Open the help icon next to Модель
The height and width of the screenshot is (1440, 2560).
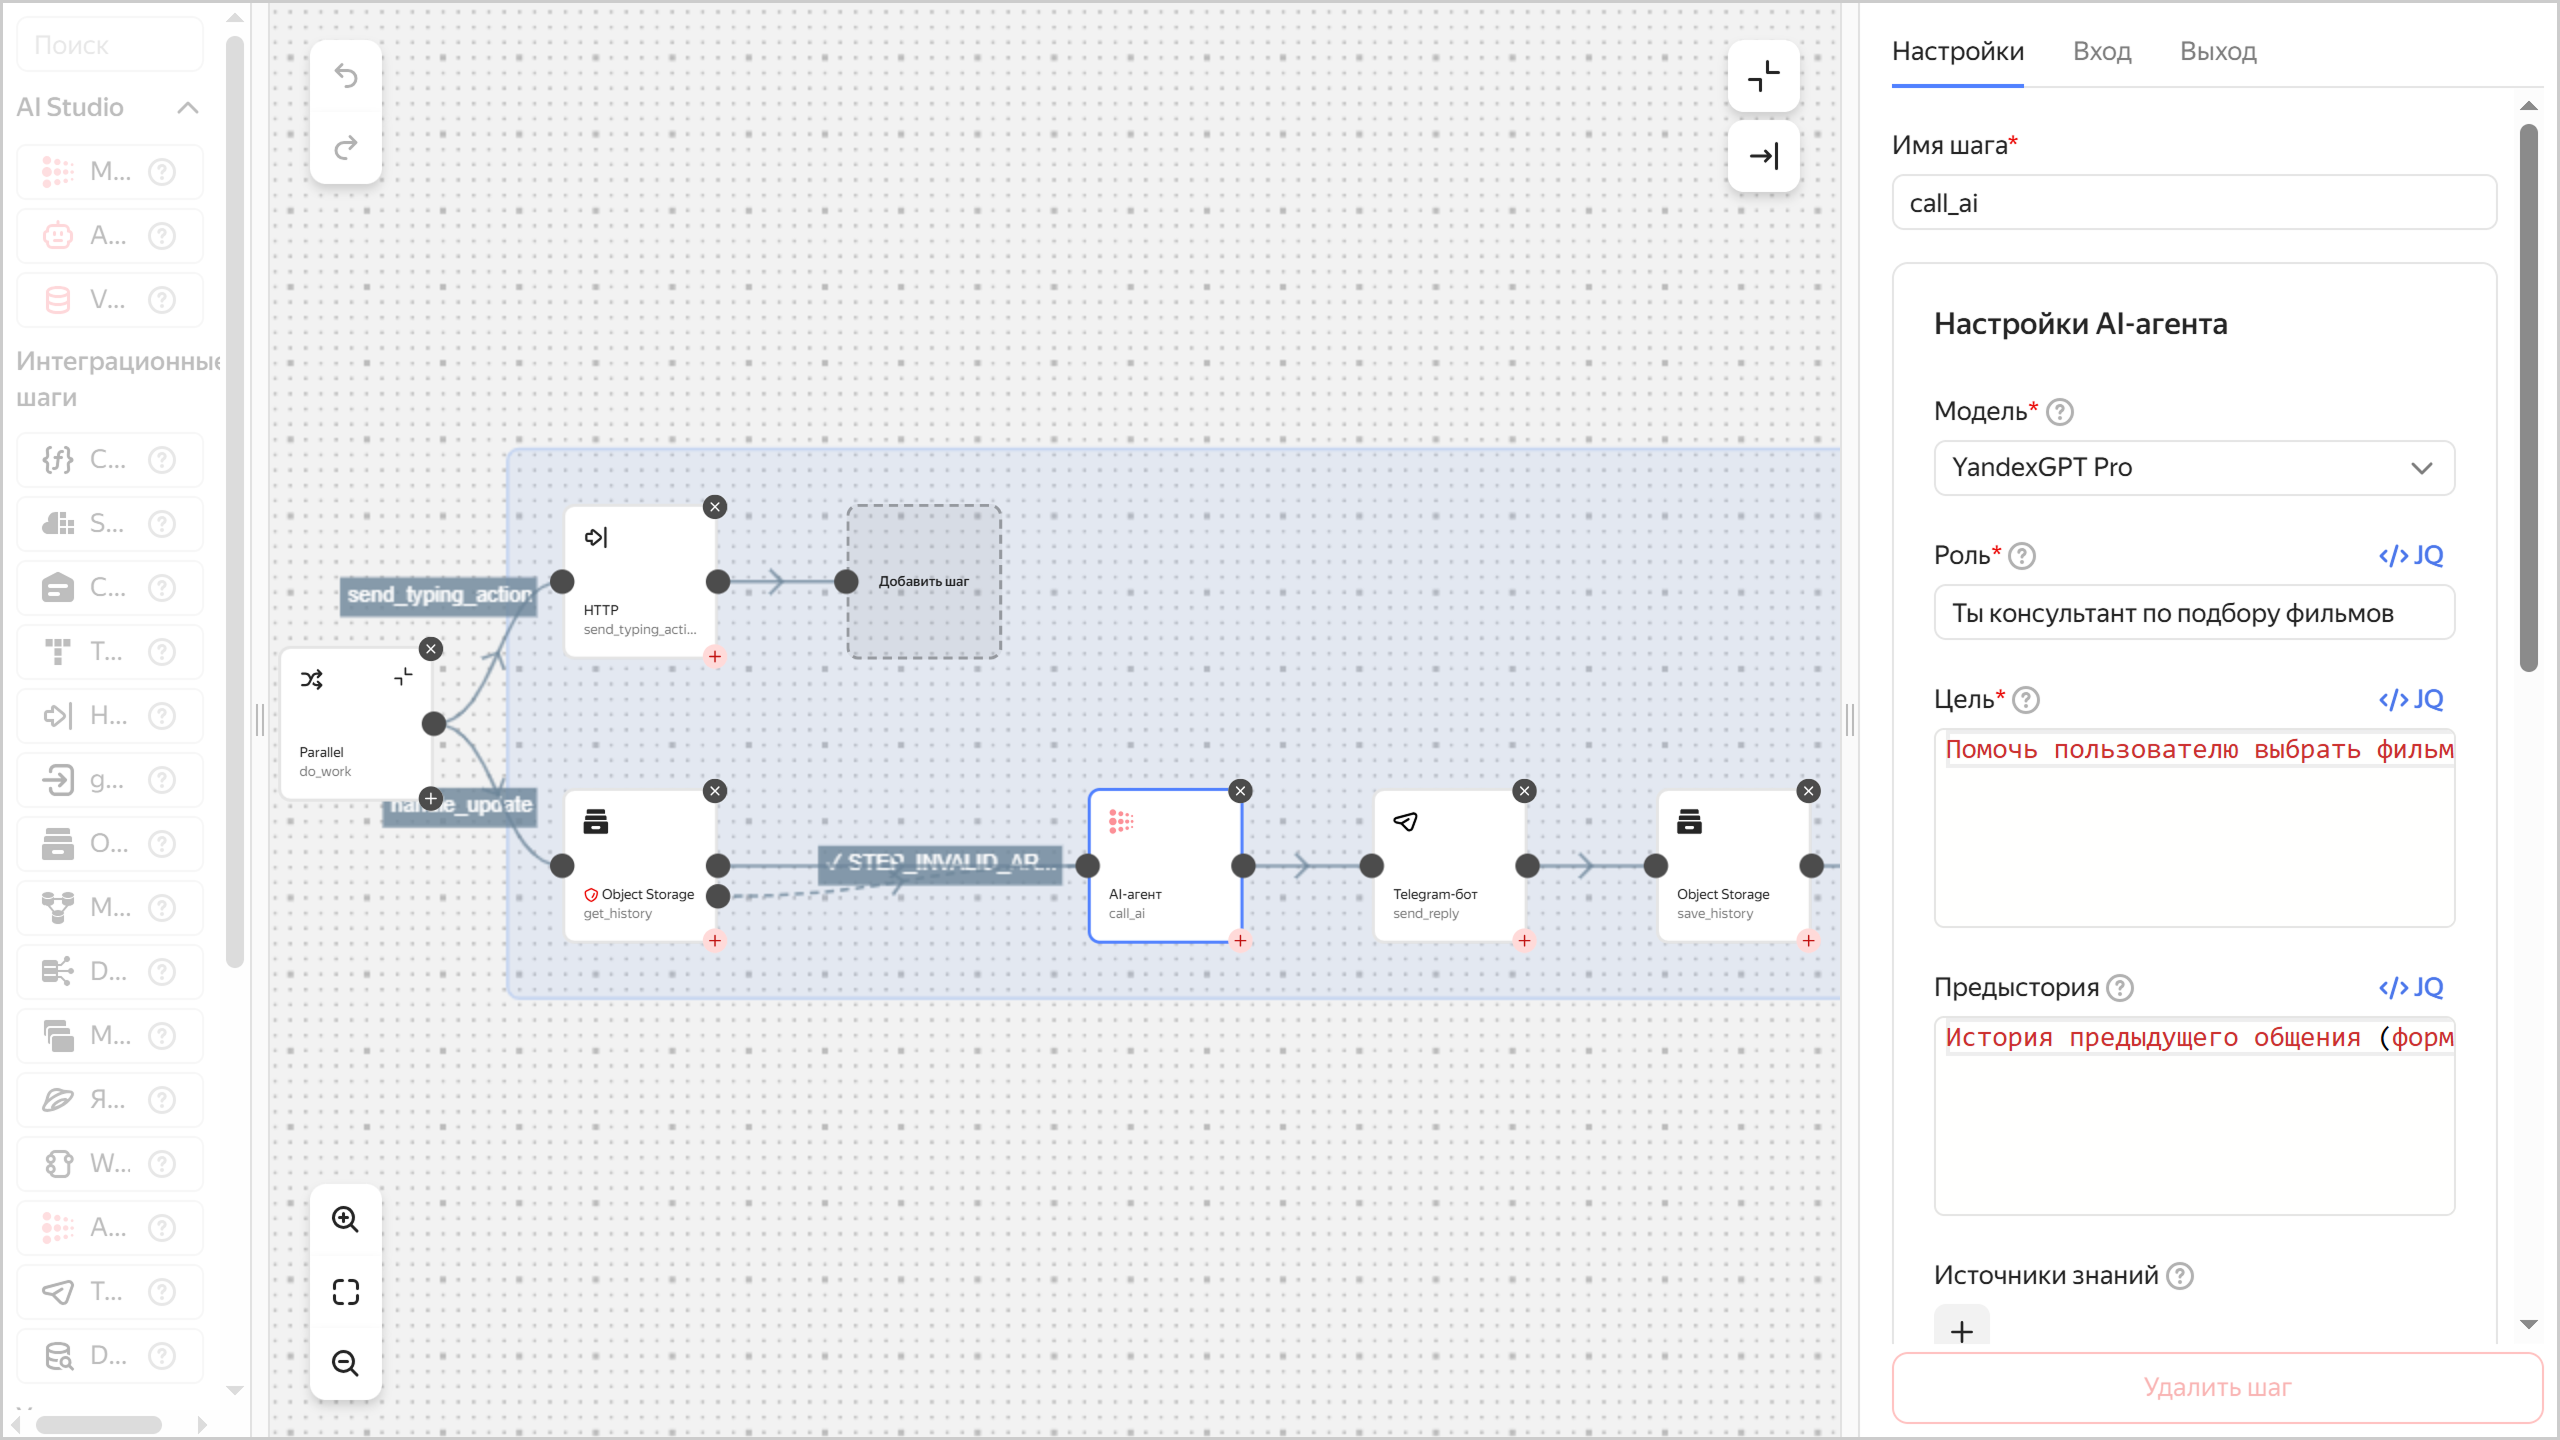pyautogui.click(x=2062, y=411)
